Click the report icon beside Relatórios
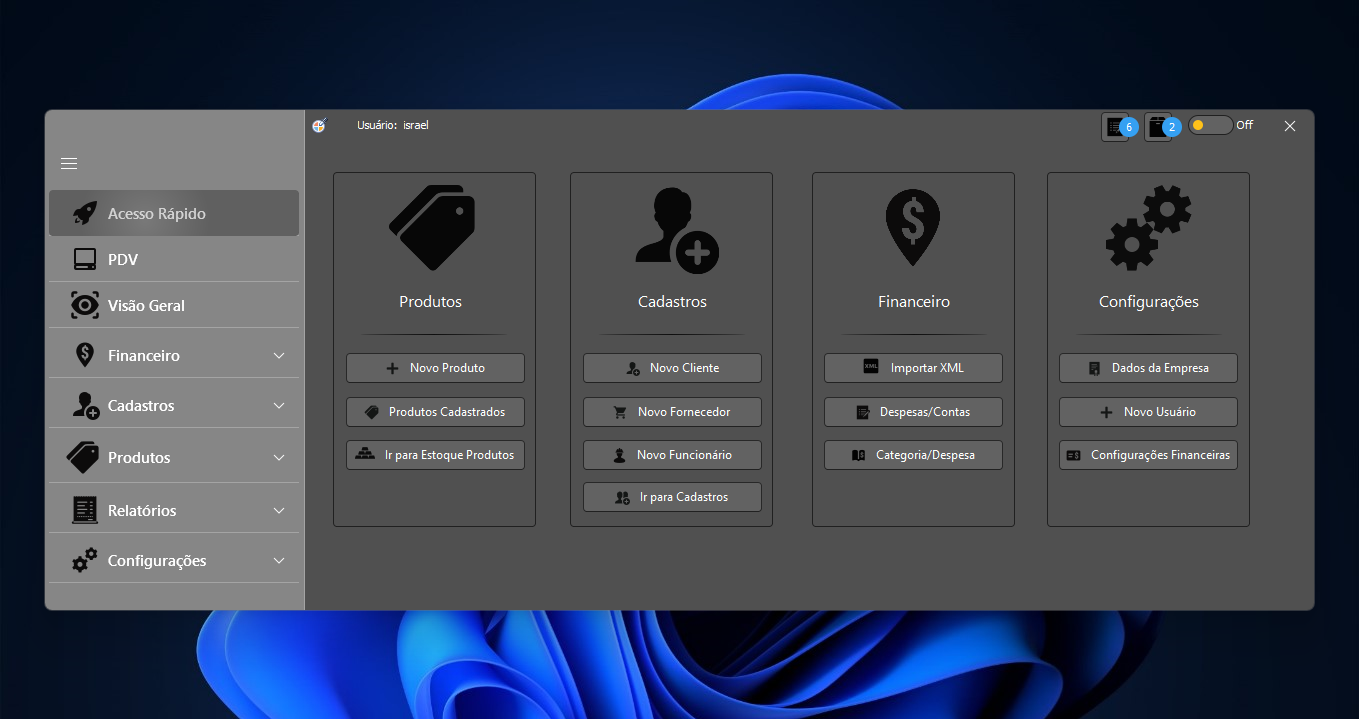1359x719 pixels. tap(85, 510)
